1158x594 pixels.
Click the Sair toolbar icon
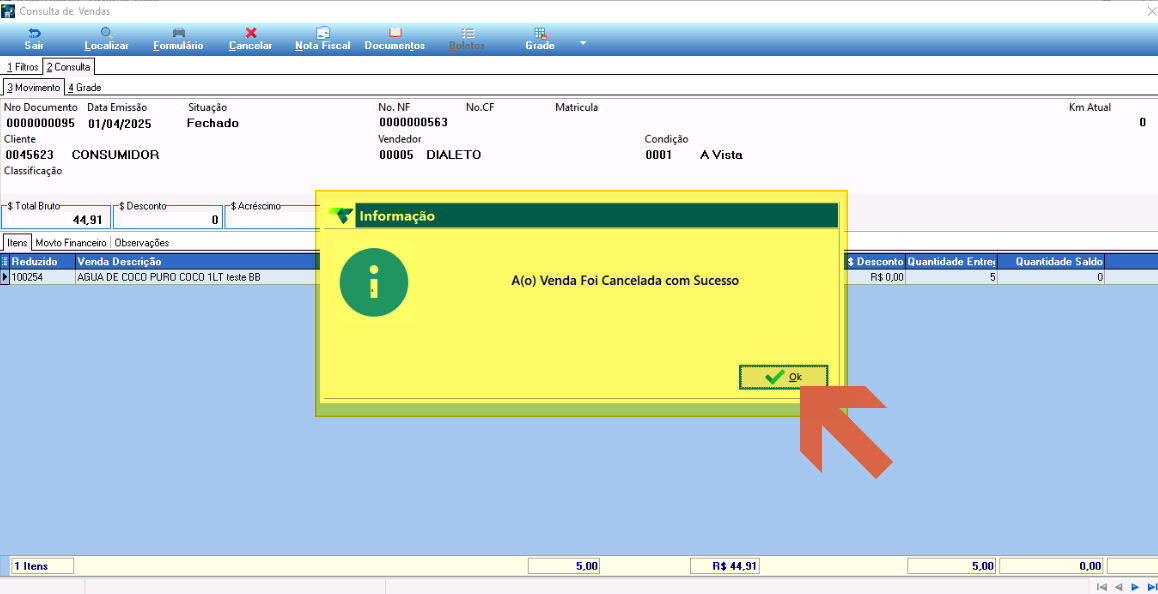pos(35,33)
